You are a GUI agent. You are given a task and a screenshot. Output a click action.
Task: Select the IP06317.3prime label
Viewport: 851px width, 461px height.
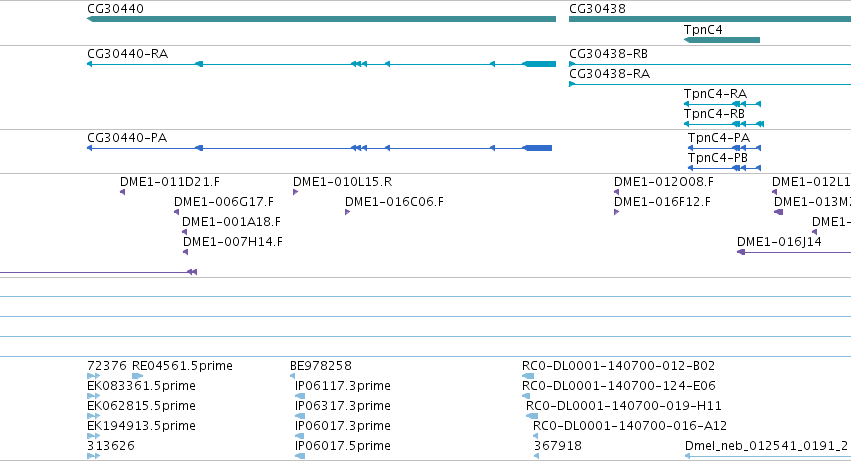(x=342, y=406)
